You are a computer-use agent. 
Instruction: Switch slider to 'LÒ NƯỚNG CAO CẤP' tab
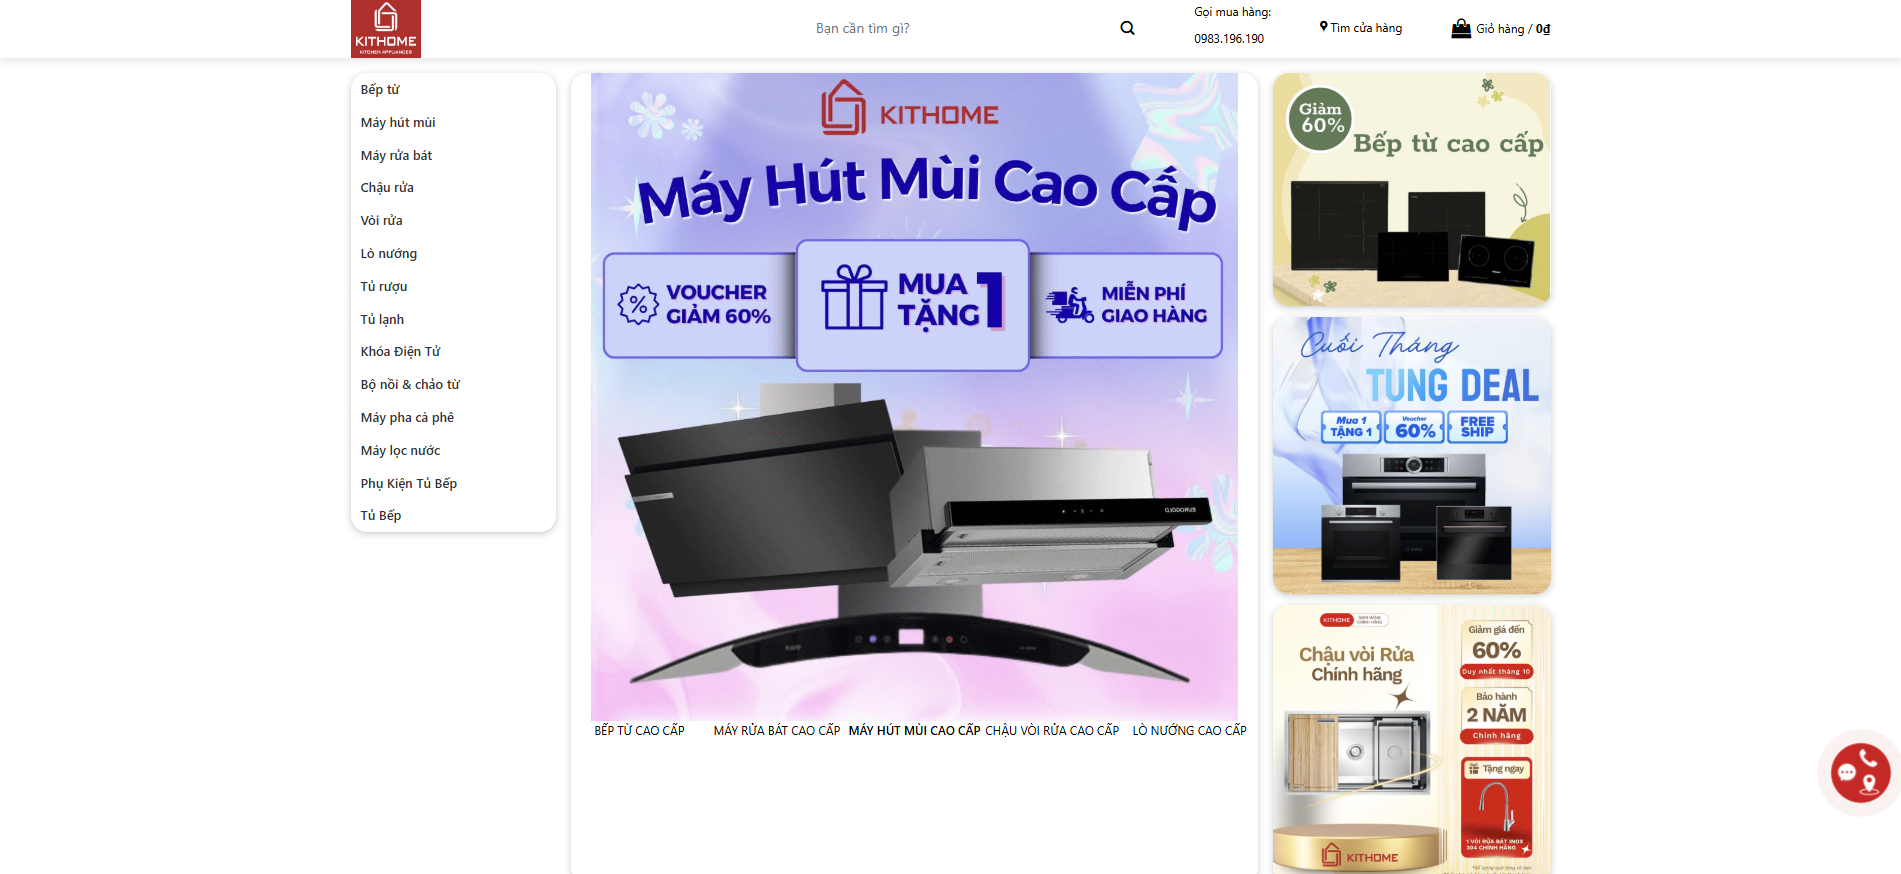(1189, 731)
